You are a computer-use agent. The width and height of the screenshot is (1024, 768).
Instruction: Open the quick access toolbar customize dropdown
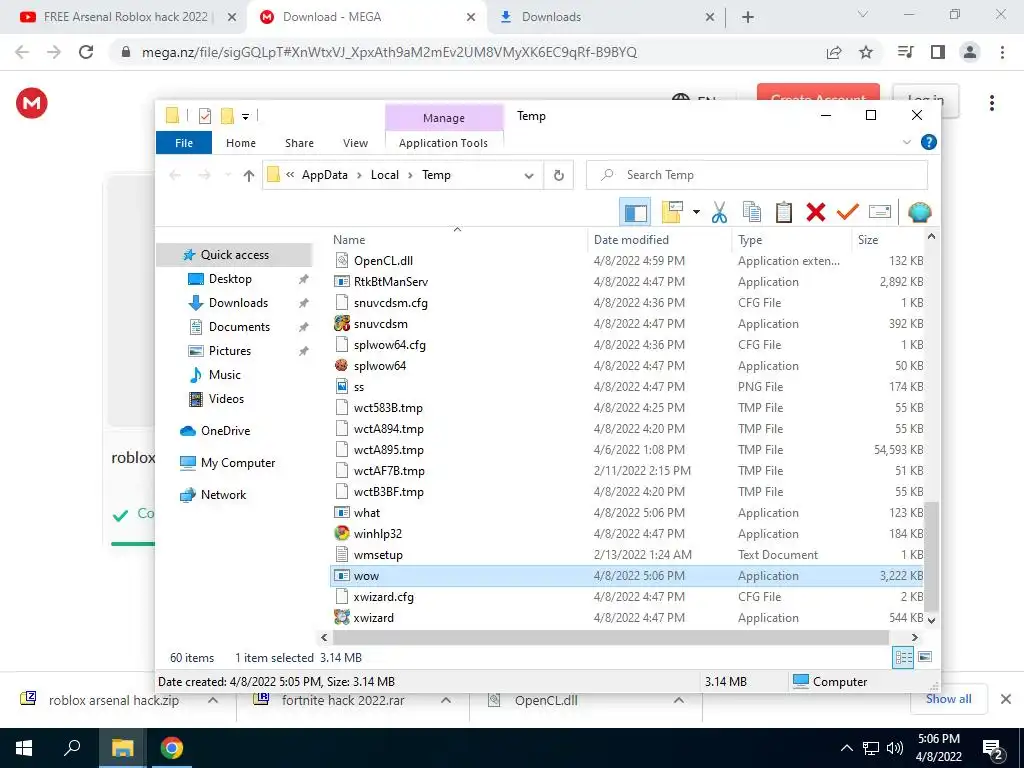(x=246, y=117)
